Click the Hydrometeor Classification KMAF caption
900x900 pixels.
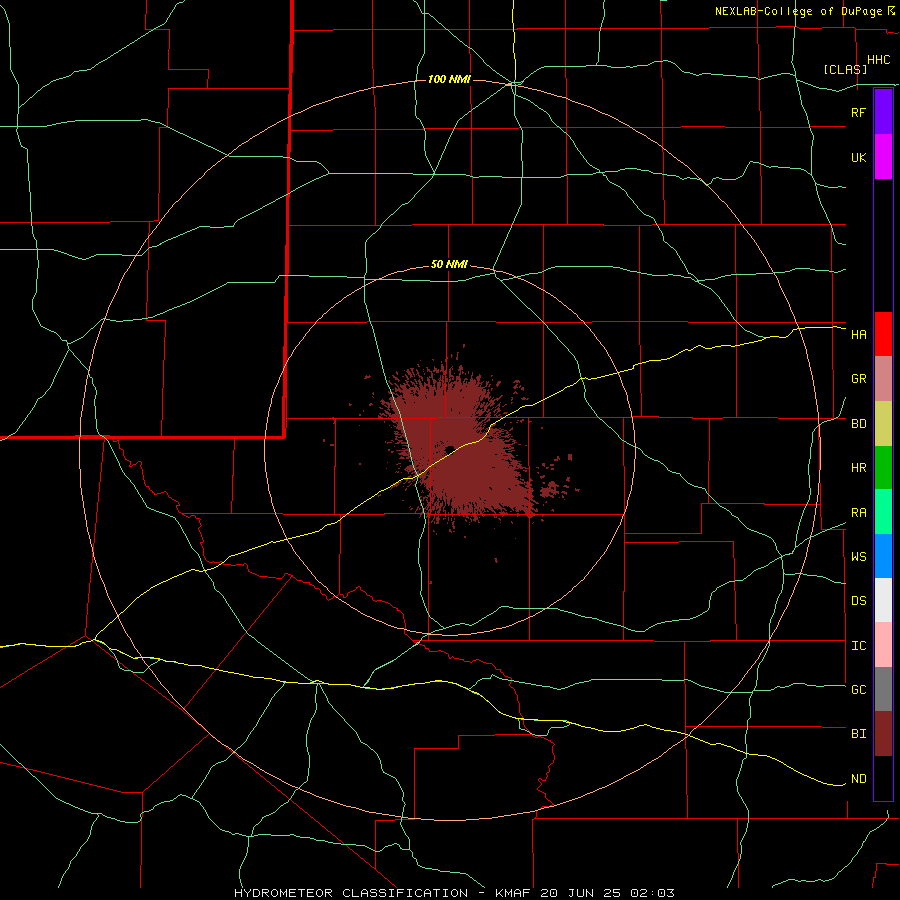[455, 893]
